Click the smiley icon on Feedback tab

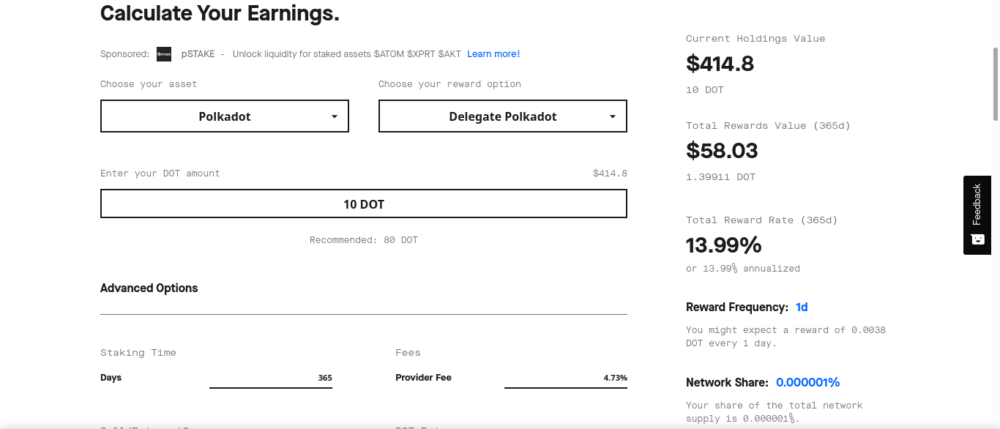tap(977, 240)
